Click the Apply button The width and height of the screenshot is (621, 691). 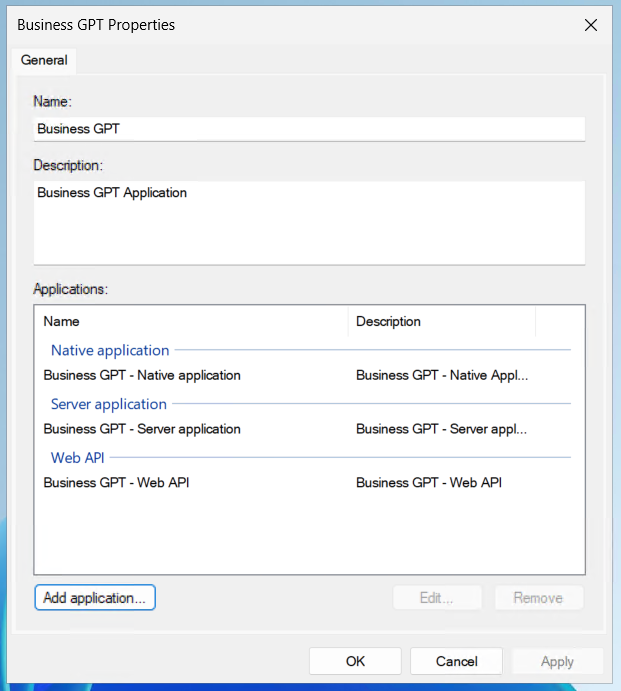(x=558, y=661)
